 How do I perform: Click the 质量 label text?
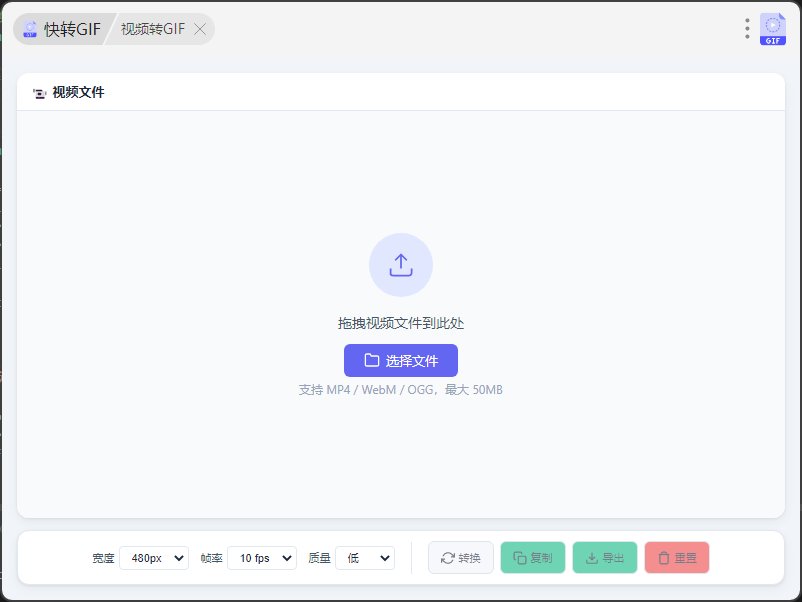point(319,558)
